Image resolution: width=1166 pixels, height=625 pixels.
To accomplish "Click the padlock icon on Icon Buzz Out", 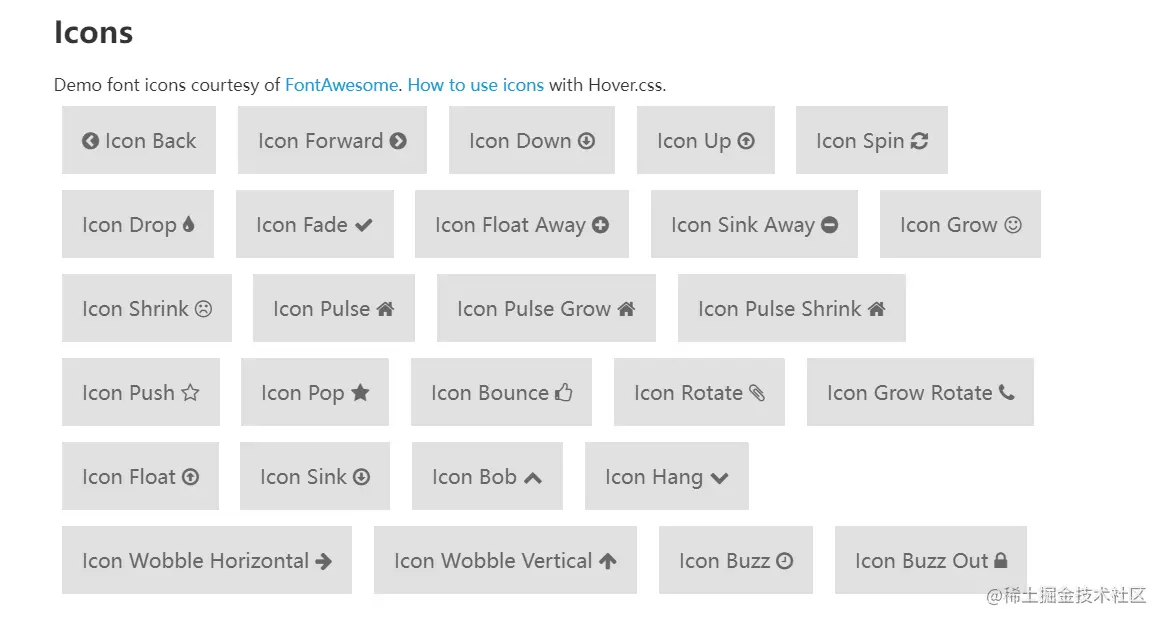I will coord(1001,561).
